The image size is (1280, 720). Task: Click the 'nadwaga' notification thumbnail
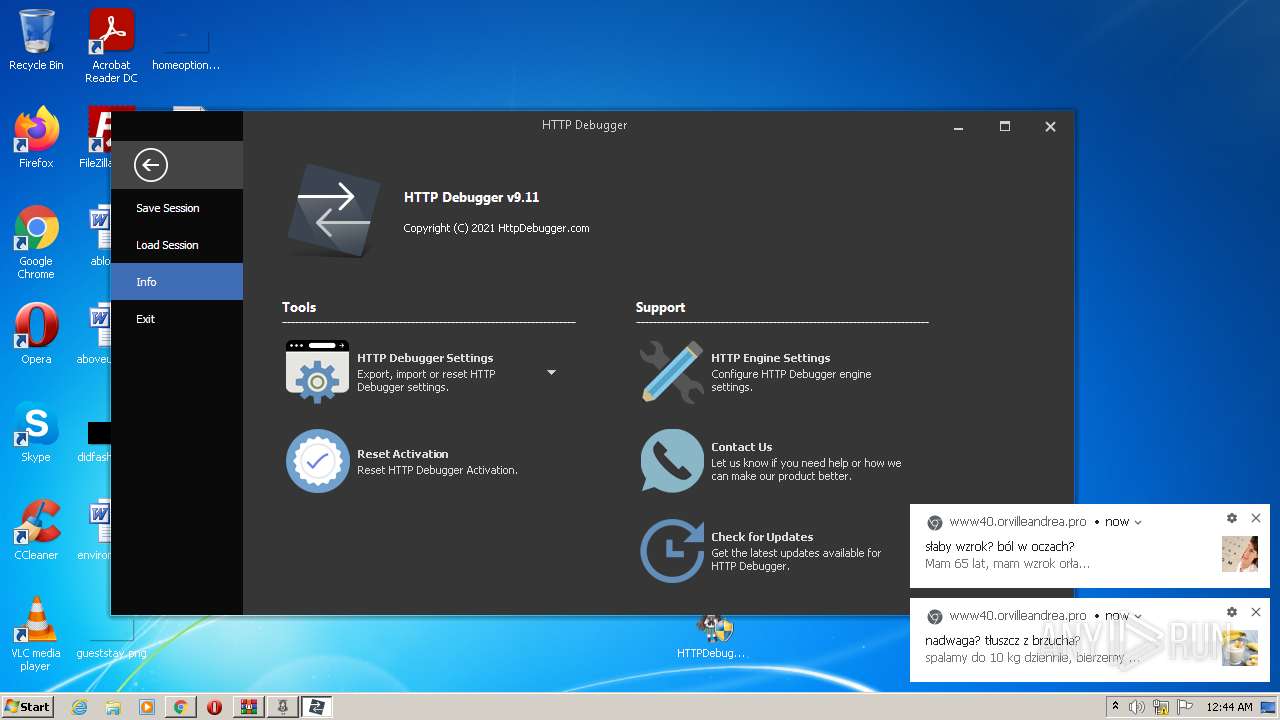(x=1240, y=648)
